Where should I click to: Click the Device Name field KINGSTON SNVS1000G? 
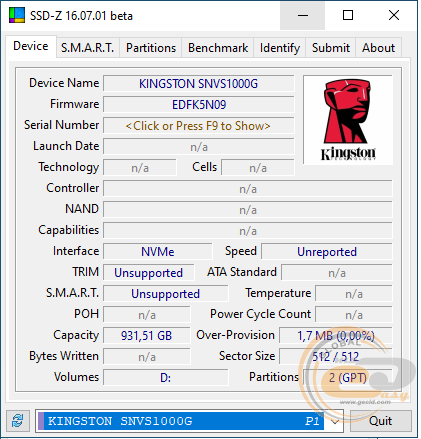click(199, 84)
